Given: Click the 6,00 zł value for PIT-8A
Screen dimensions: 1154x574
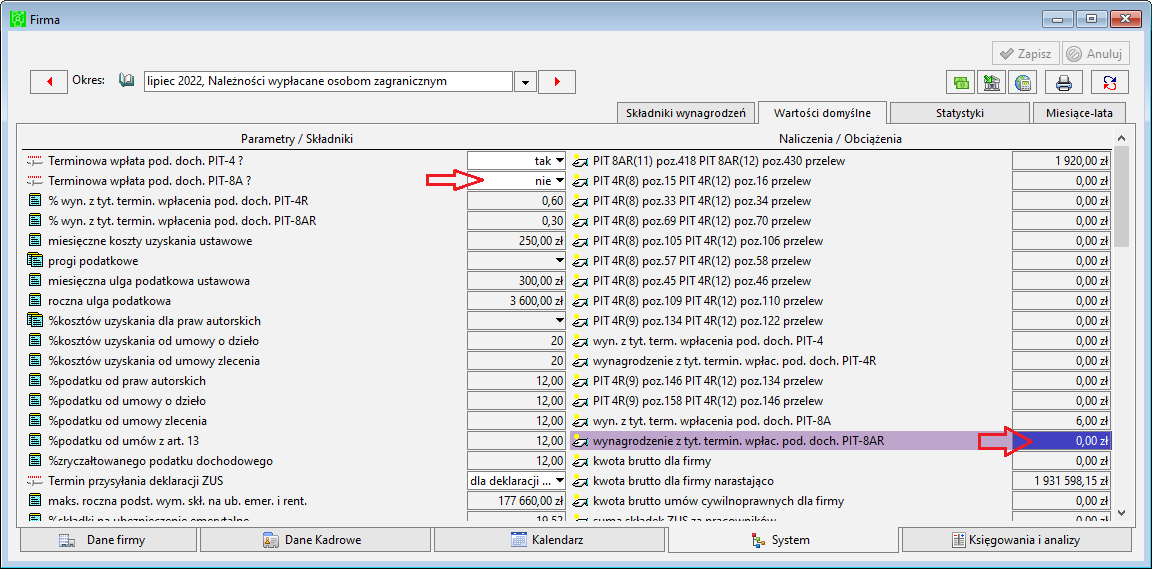Looking at the screenshot, I should click(1061, 420).
